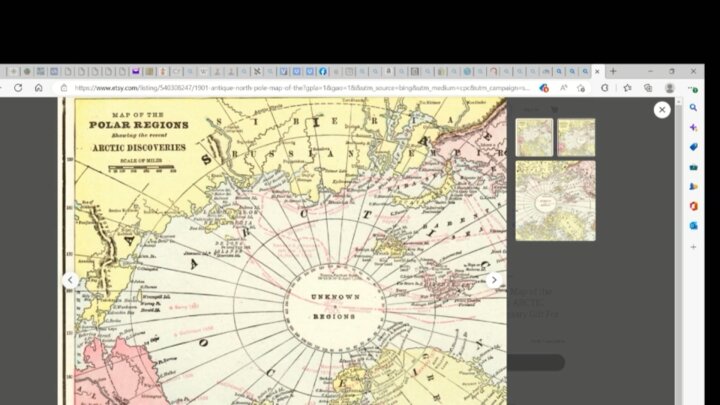Open sidebar Games icon
This screenshot has height=405, width=720.
[693, 186]
